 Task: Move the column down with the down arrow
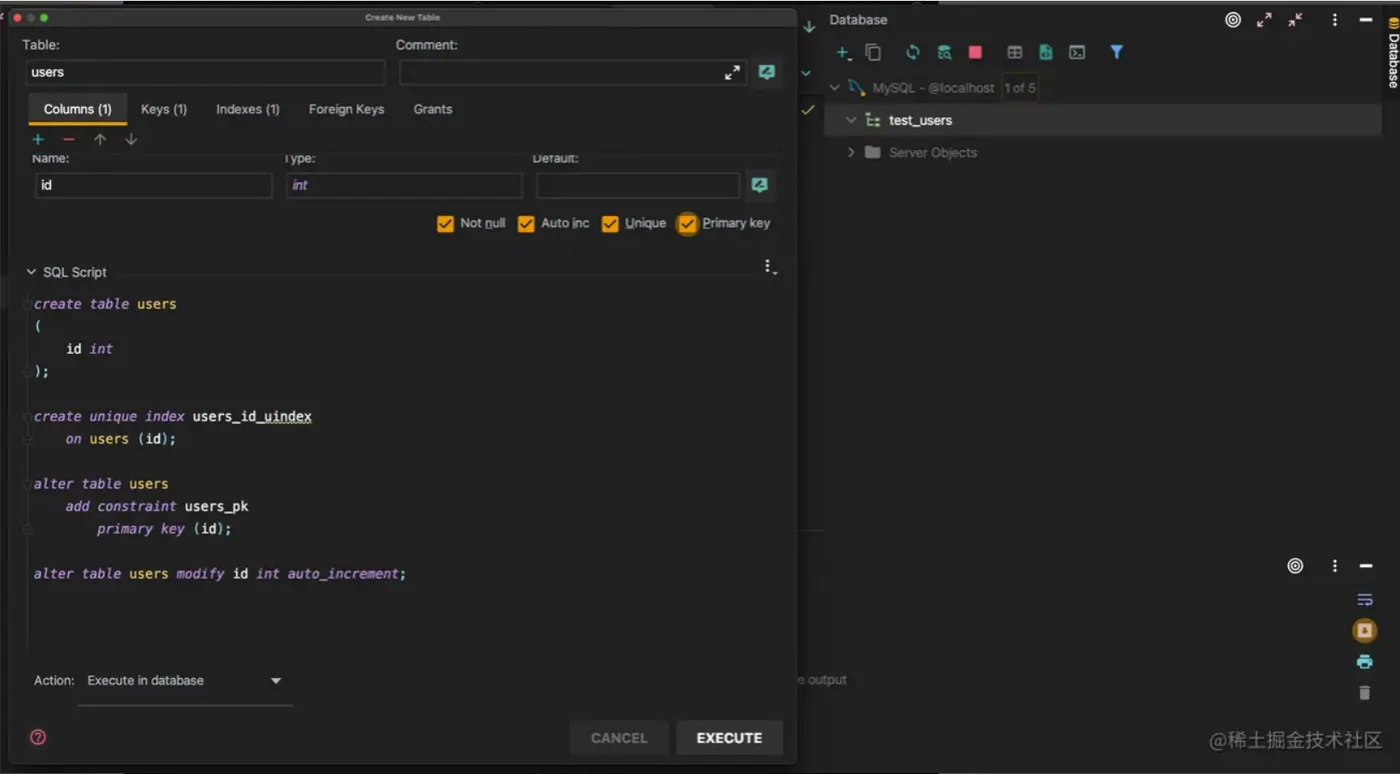click(131, 139)
